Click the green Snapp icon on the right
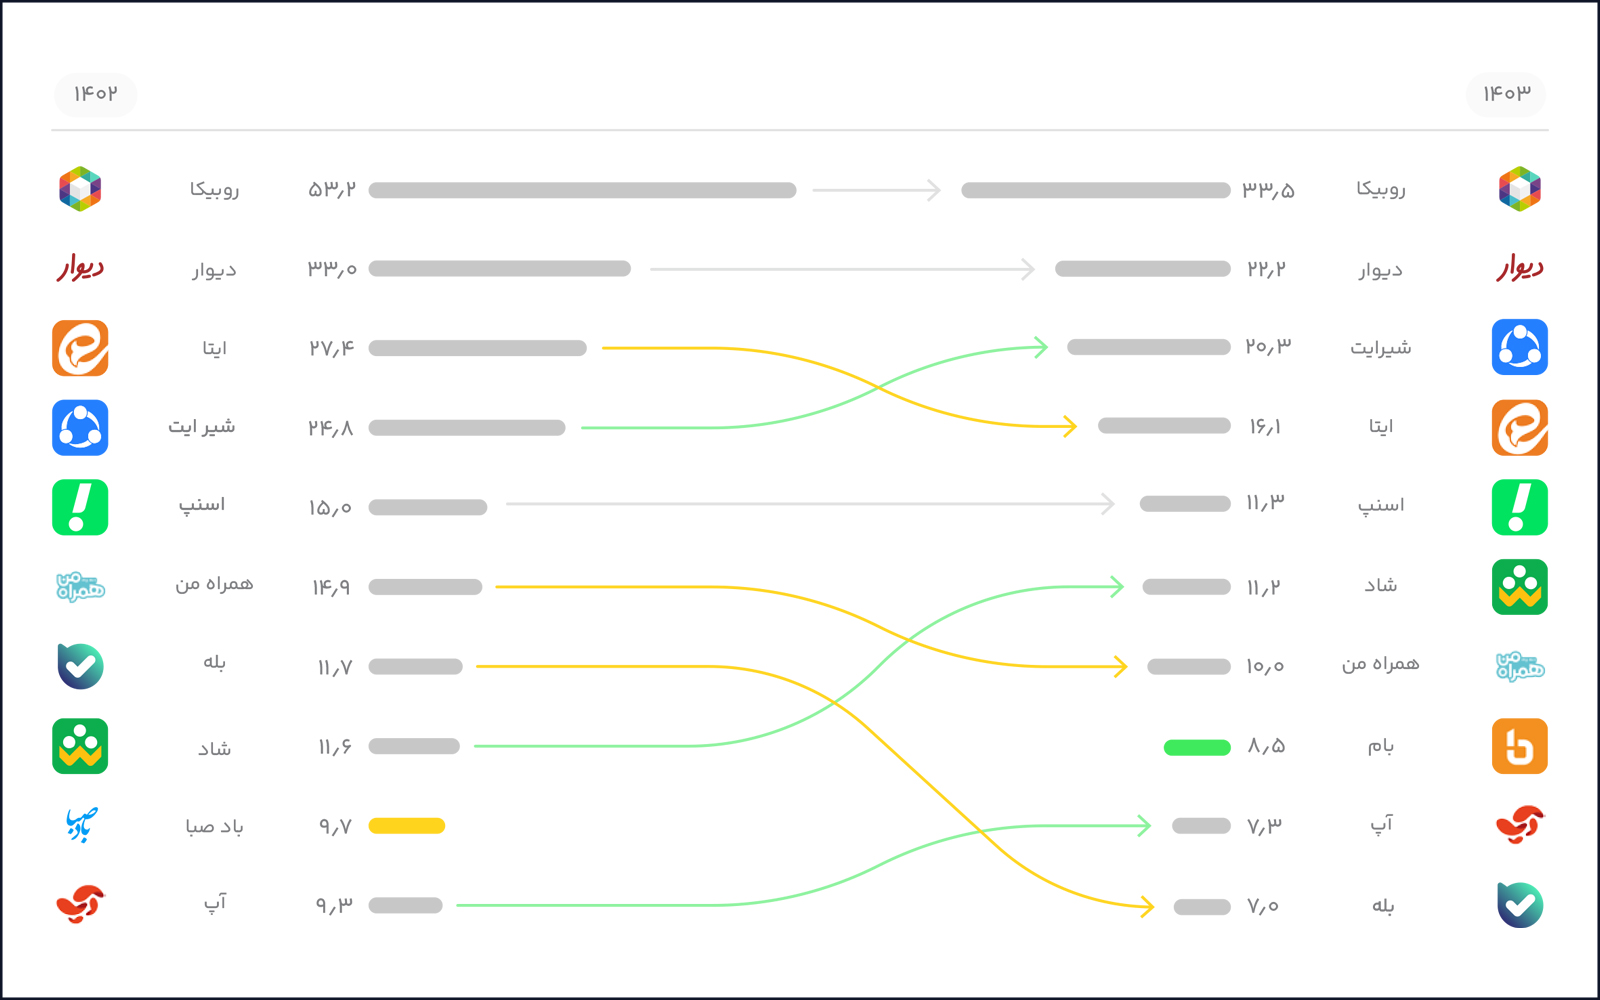 coord(1519,507)
